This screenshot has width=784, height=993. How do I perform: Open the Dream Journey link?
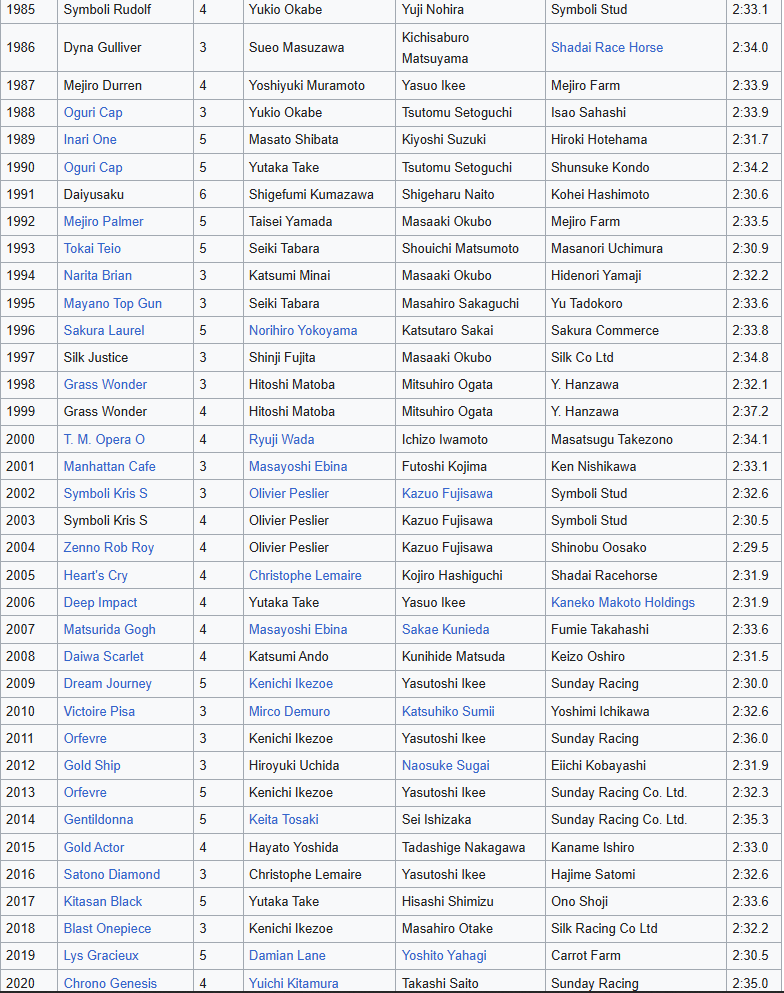click(108, 684)
